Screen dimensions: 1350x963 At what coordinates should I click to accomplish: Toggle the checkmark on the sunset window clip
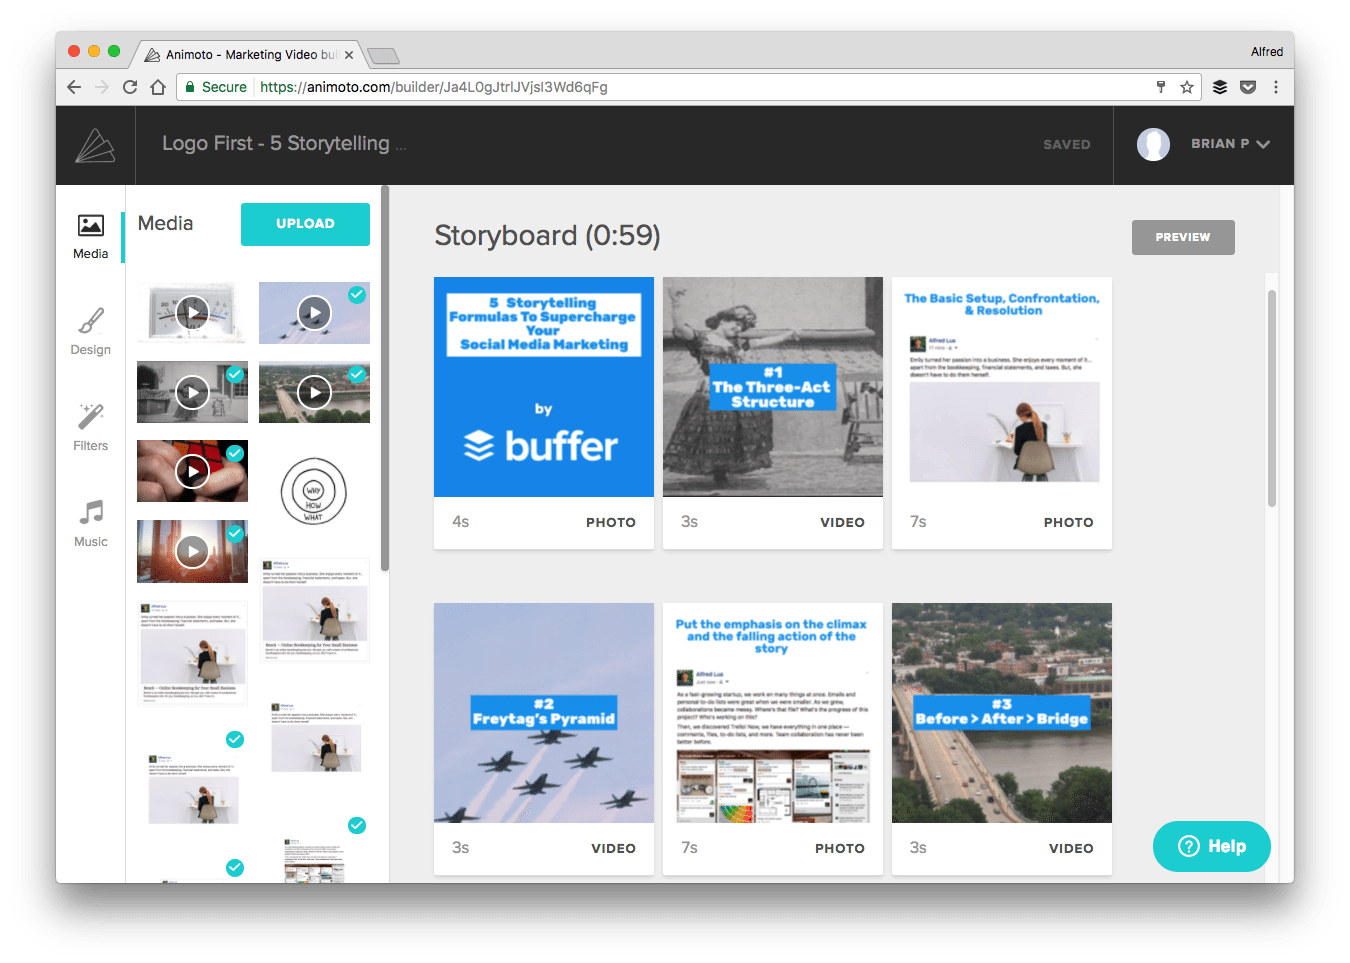coord(235,533)
